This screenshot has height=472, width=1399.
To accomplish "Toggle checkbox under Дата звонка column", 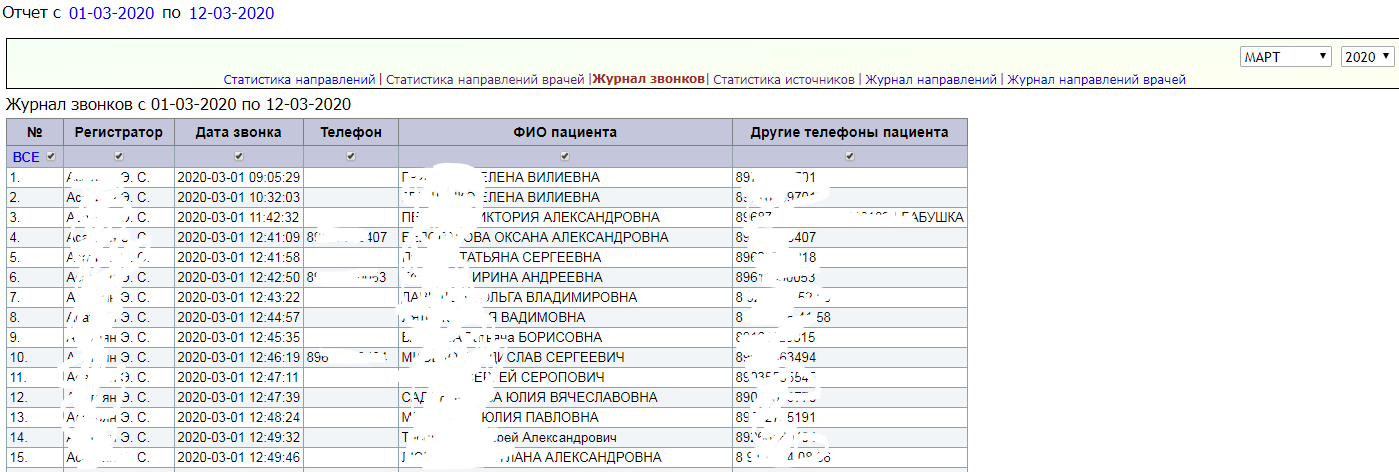I will pos(238,157).
